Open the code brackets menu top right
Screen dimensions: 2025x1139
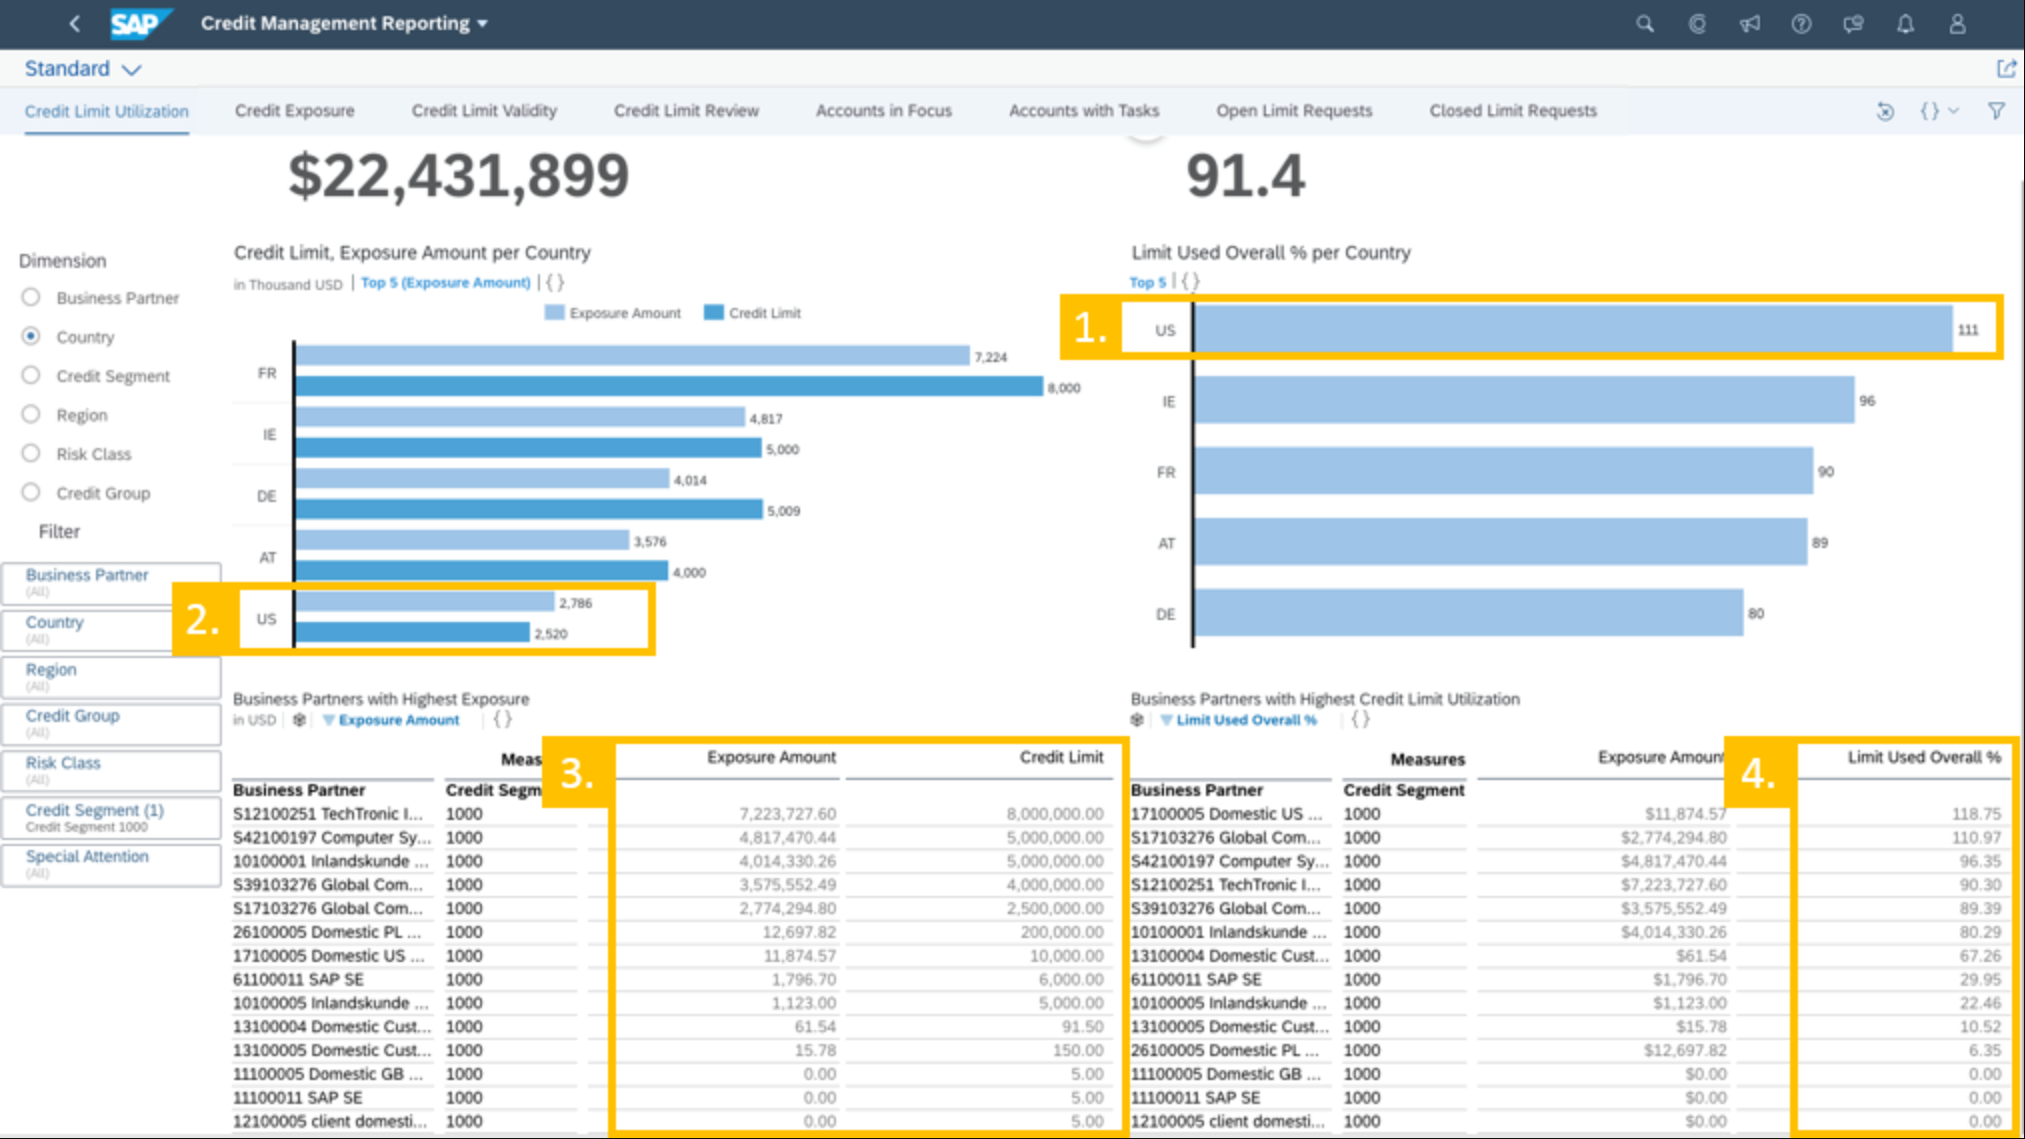1937,110
